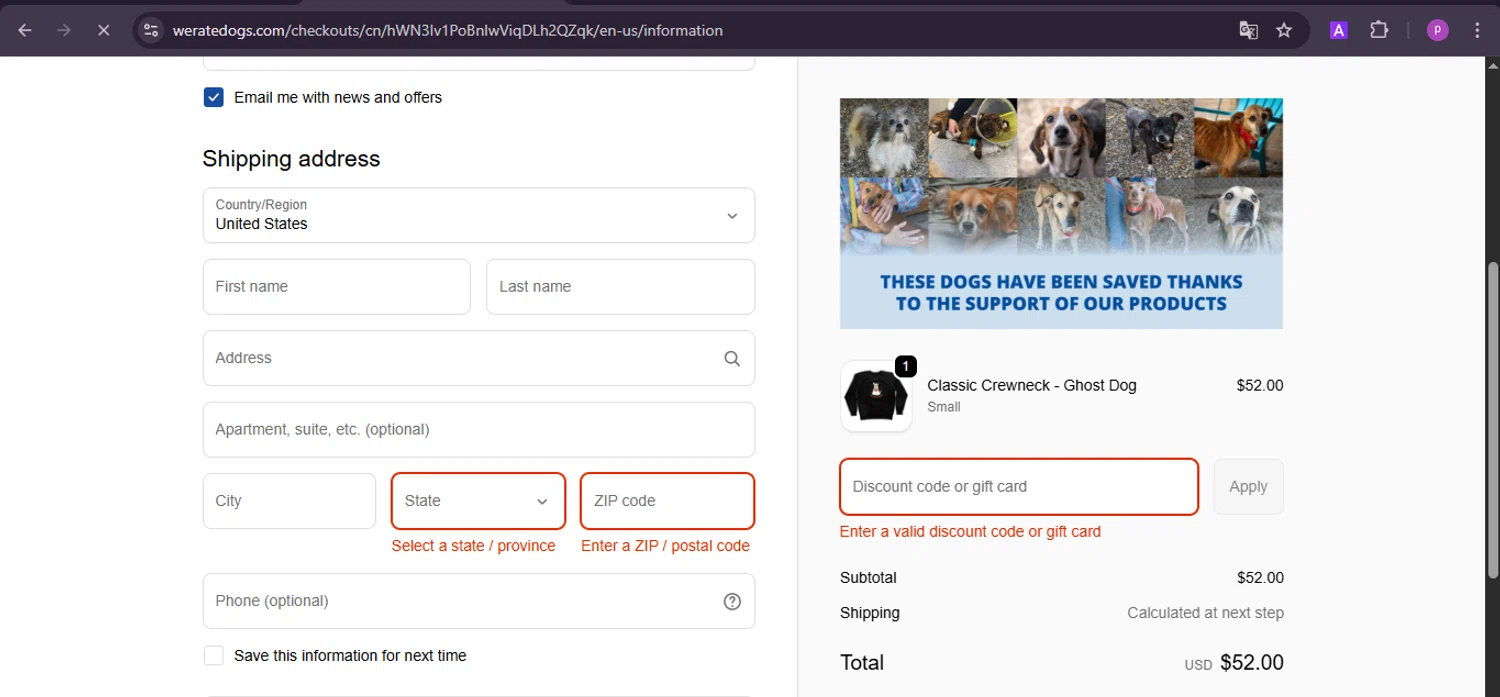Image resolution: width=1500 pixels, height=697 pixels.
Task: Click the Enter a valid discount code message
Action: (970, 532)
